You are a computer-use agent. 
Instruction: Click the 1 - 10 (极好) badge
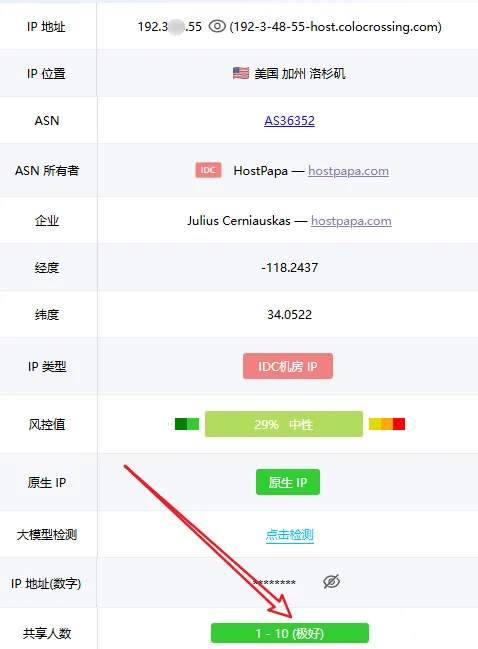click(x=290, y=633)
